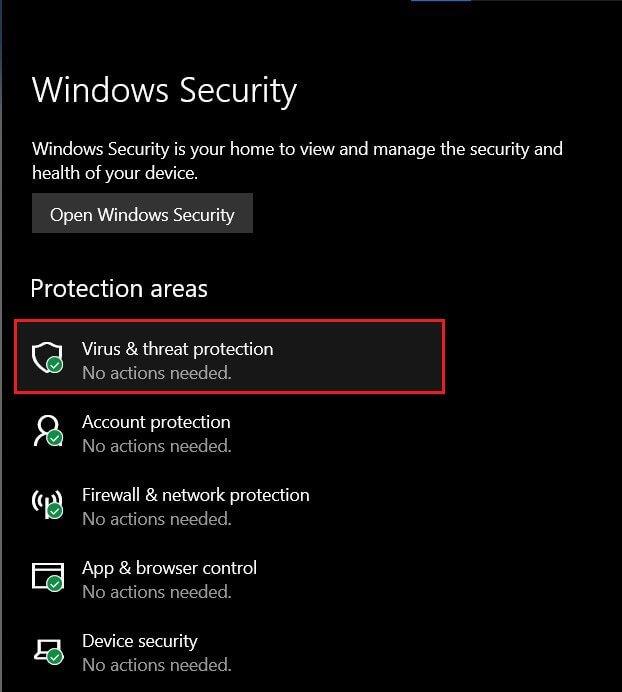Click "No actions needed" under App & browser control
Screen dimensions: 622x692
coord(156,592)
